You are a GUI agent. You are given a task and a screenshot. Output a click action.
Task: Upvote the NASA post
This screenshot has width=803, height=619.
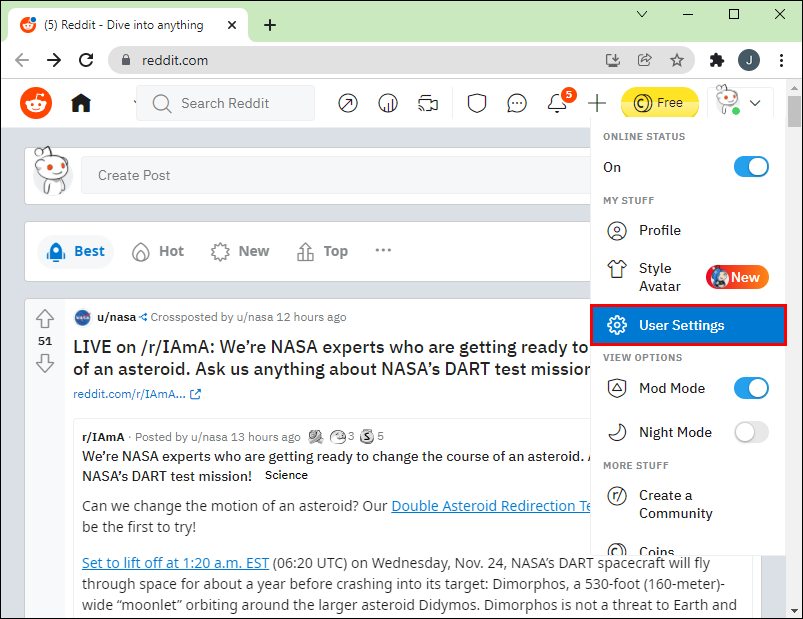(x=45, y=319)
